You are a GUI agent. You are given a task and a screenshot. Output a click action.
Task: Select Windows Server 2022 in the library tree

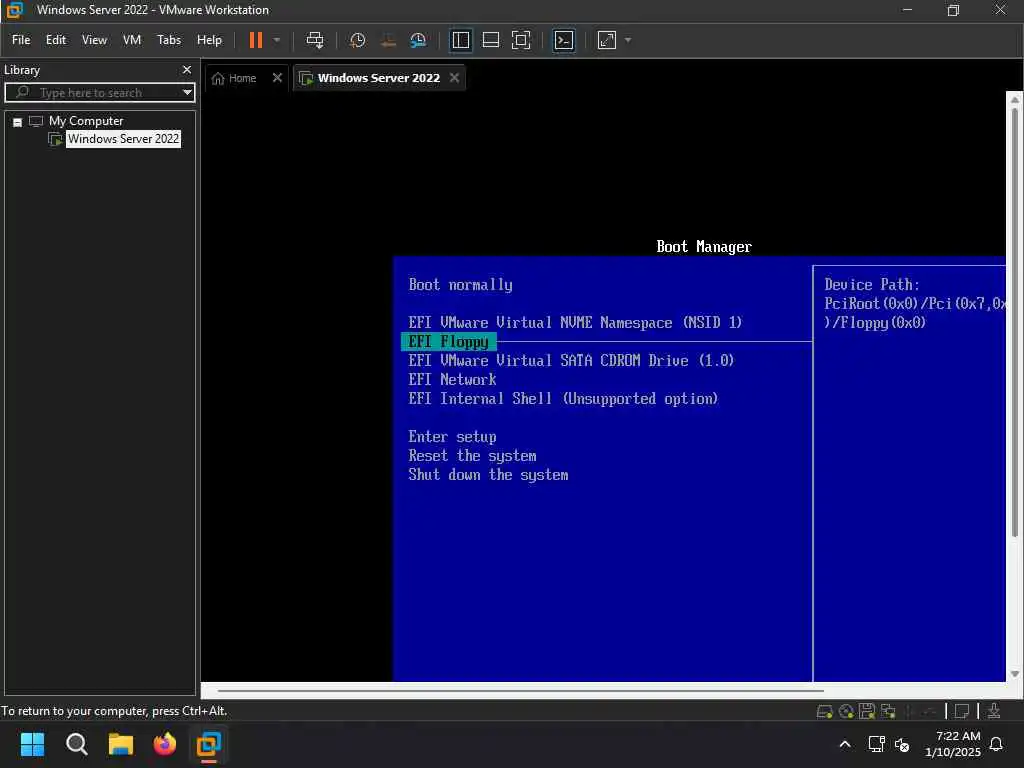[x=123, y=138]
